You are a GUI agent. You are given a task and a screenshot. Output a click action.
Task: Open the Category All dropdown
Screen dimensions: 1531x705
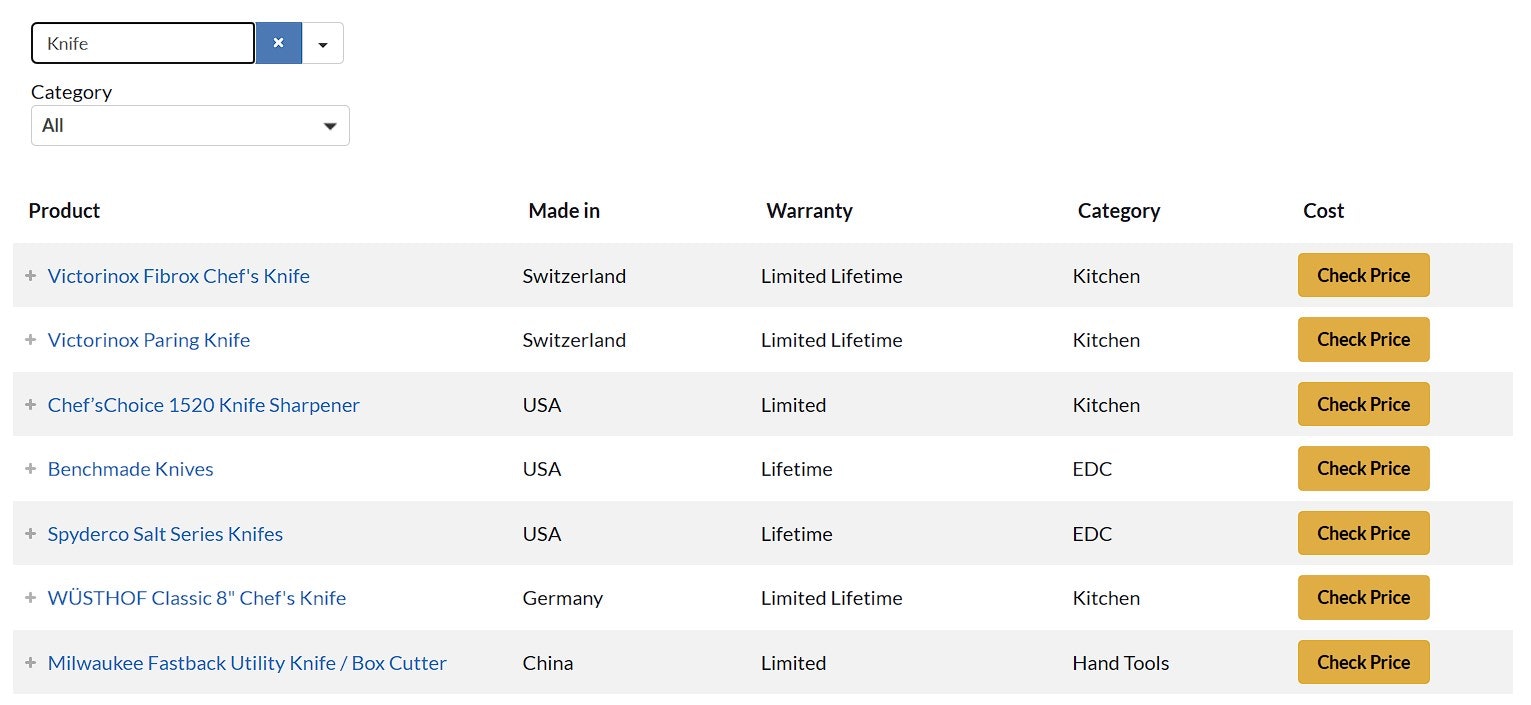click(x=190, y=126)
